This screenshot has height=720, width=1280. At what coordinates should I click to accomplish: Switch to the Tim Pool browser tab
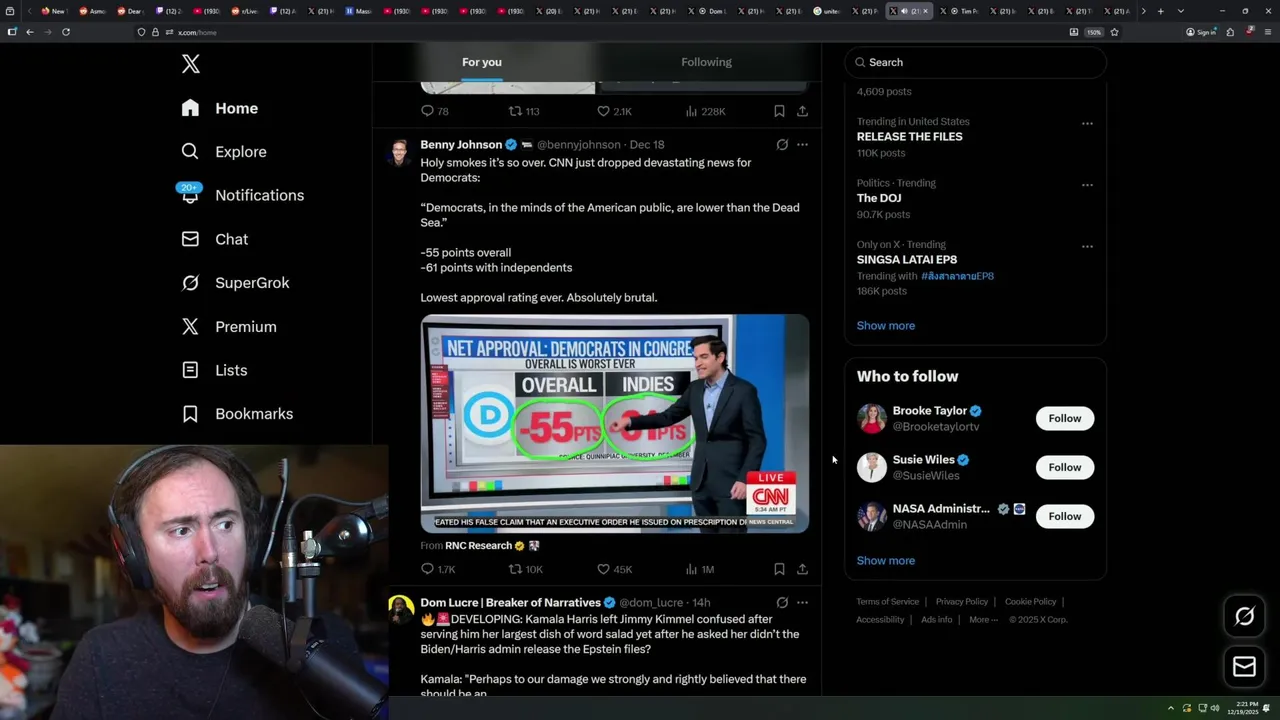pos(961,11)
